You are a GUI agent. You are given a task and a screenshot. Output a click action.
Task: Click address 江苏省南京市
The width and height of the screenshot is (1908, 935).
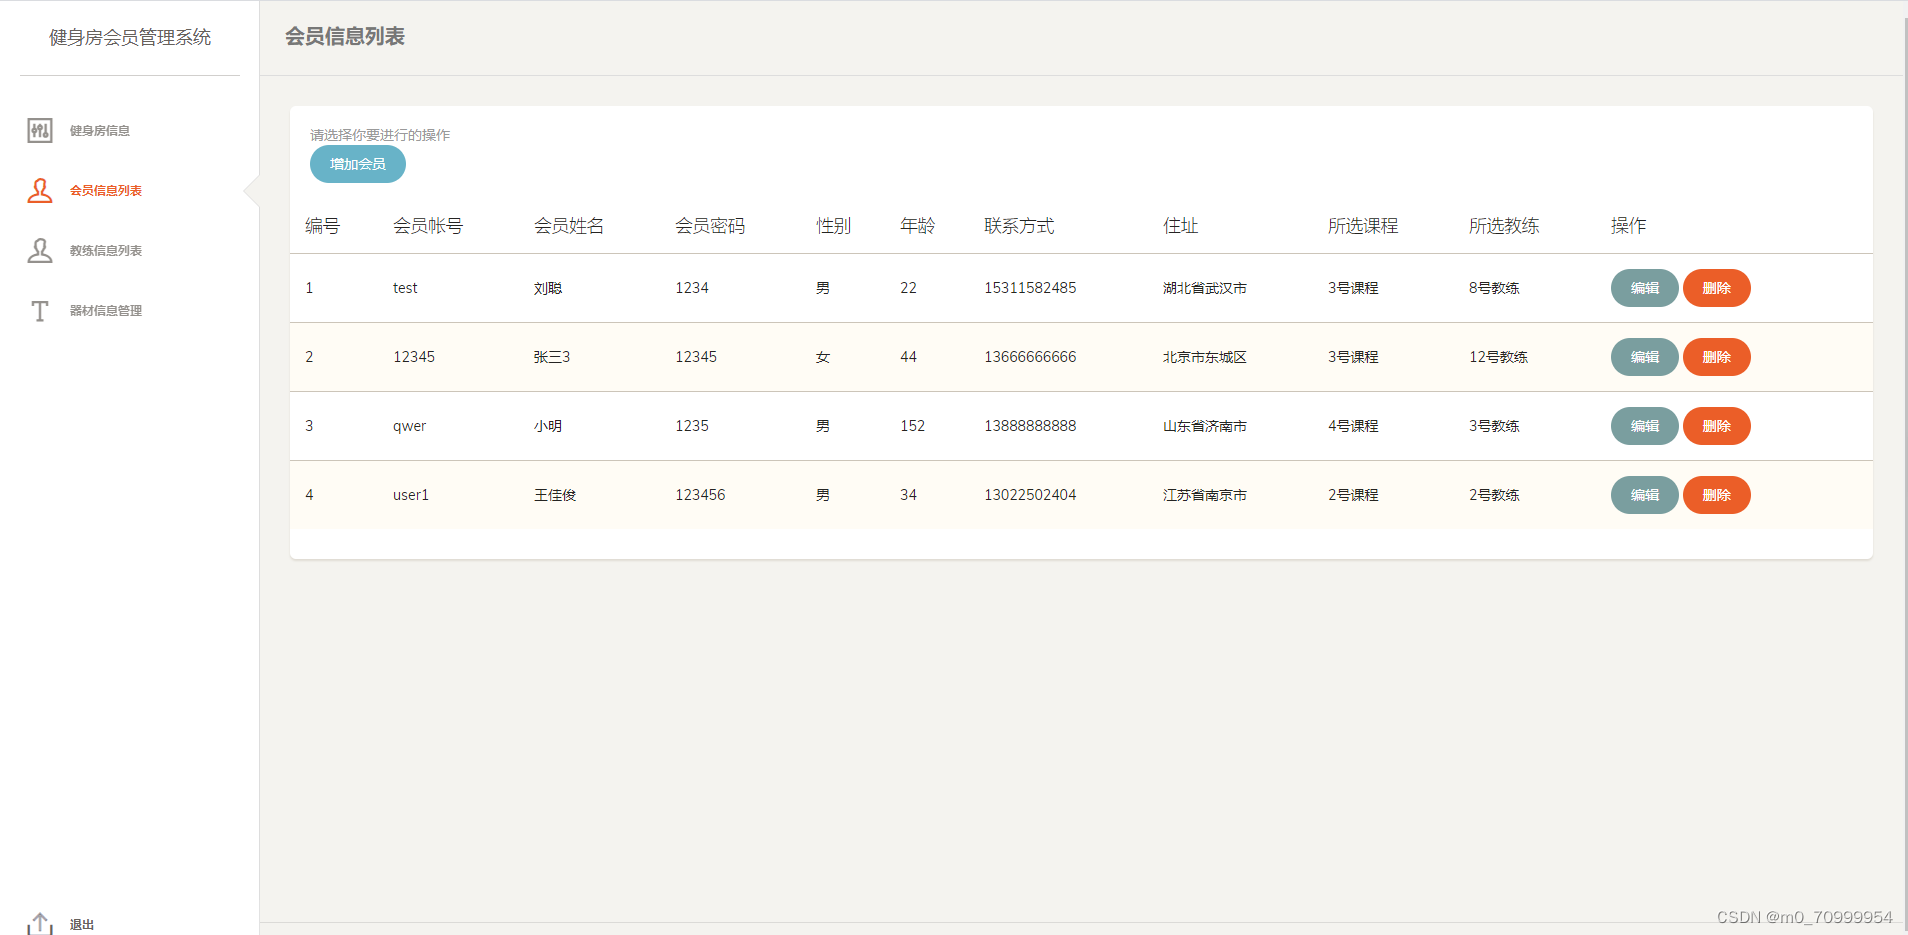click(x=1205, y=495)
